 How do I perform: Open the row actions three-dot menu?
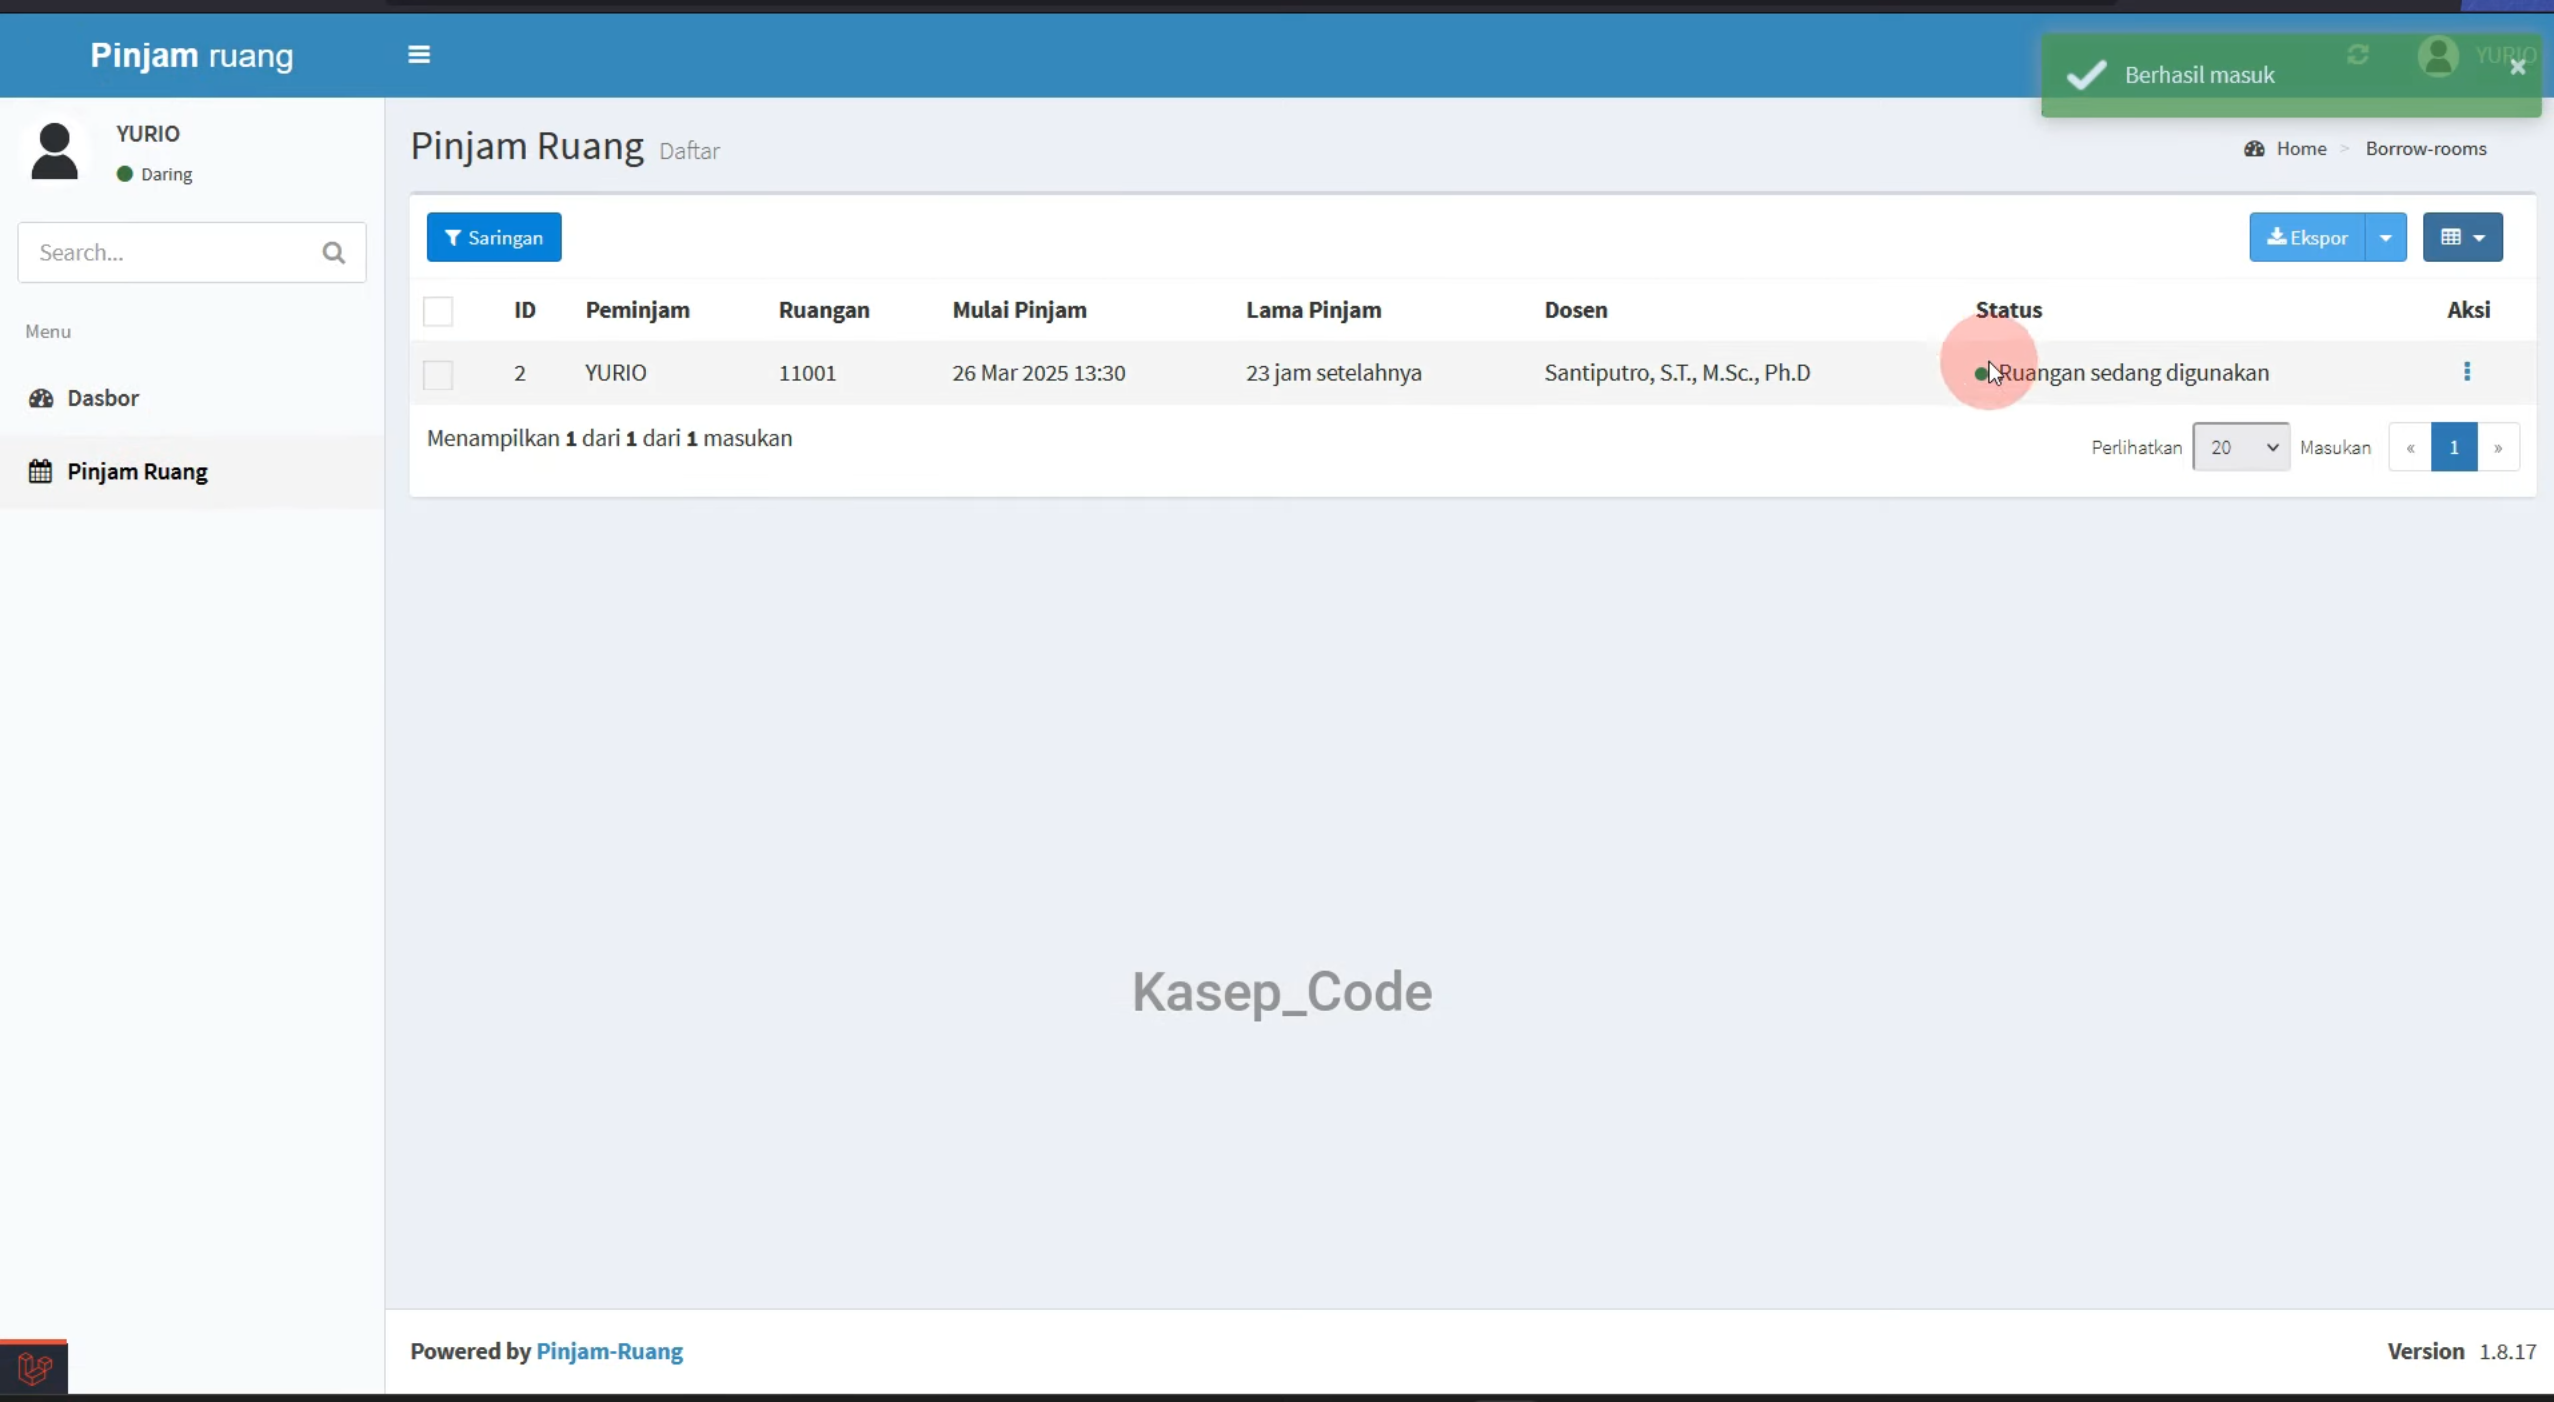[x=2467, y=372]
